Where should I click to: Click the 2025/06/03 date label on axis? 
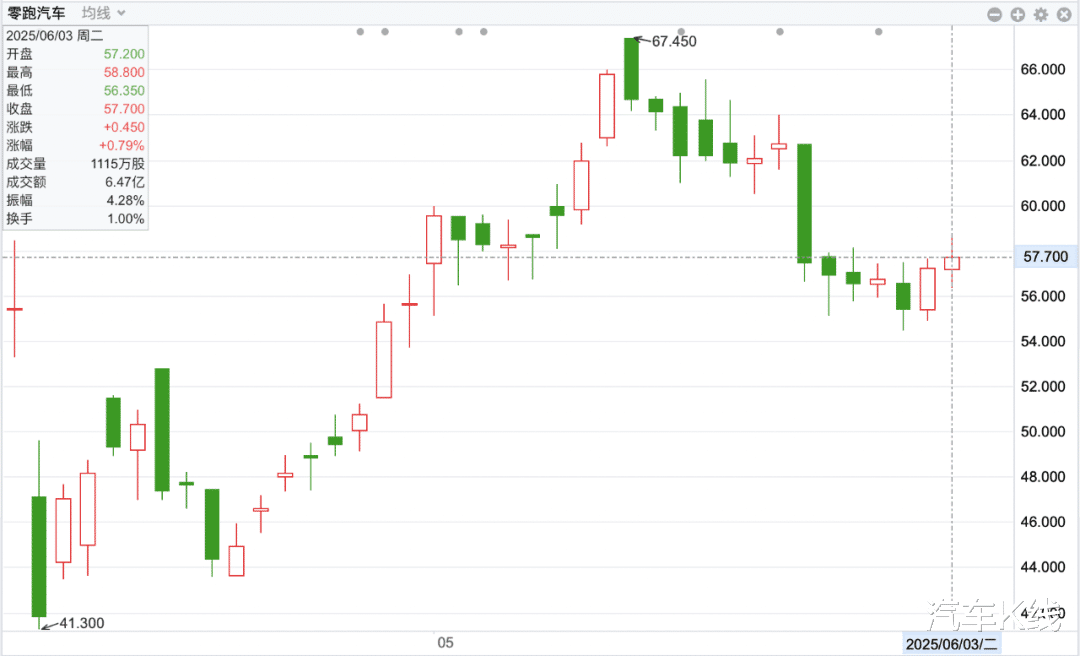pos(951,645)
